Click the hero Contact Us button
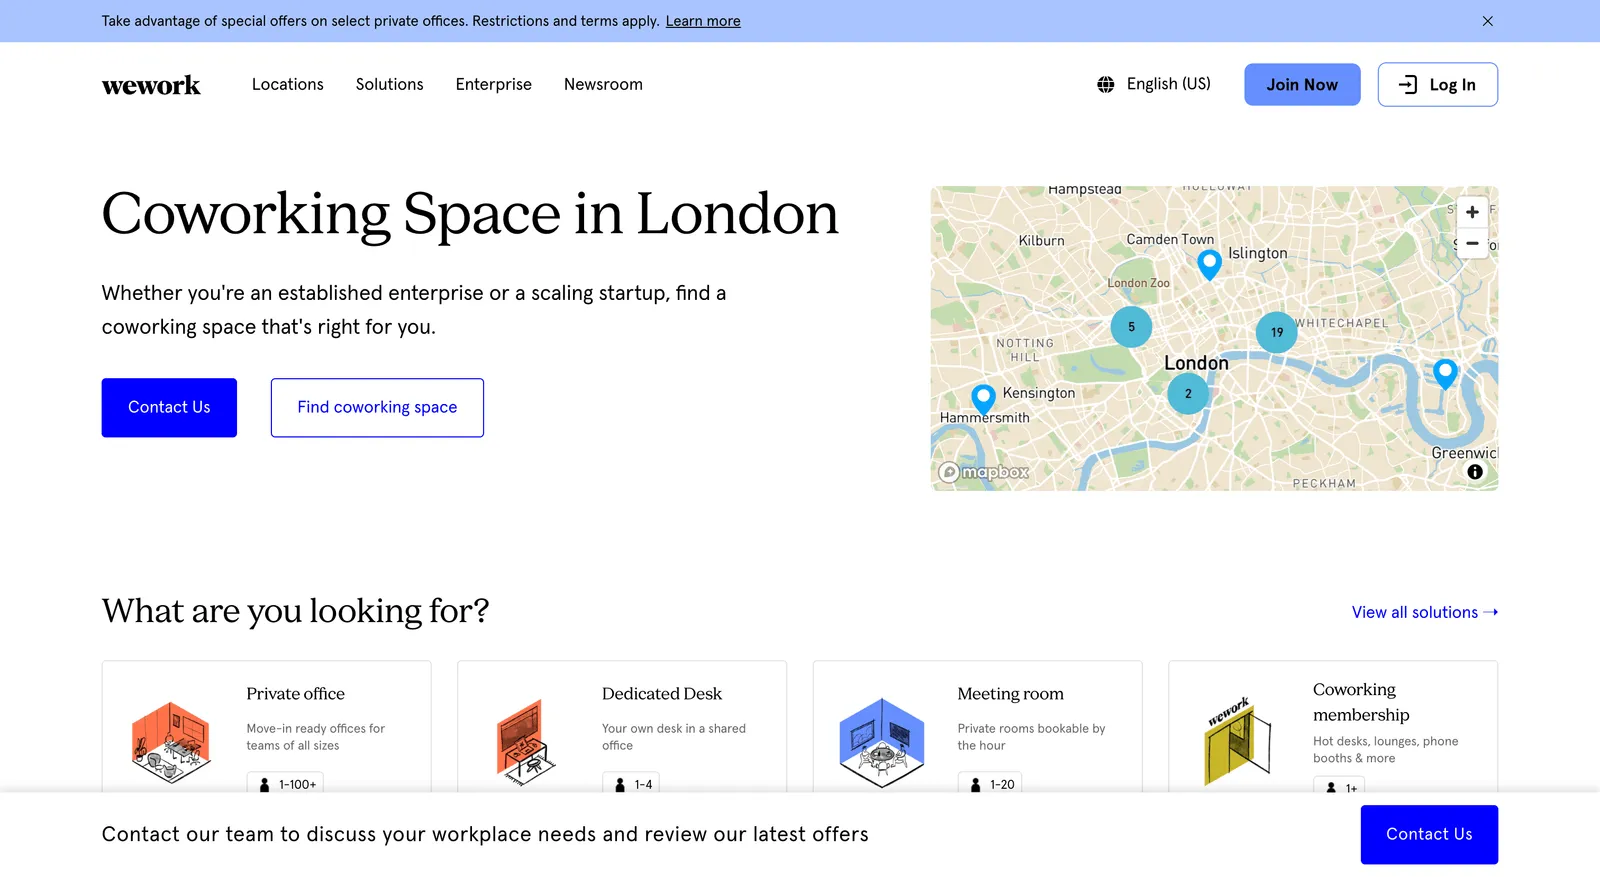1600x877 pixels. point(169,408)
